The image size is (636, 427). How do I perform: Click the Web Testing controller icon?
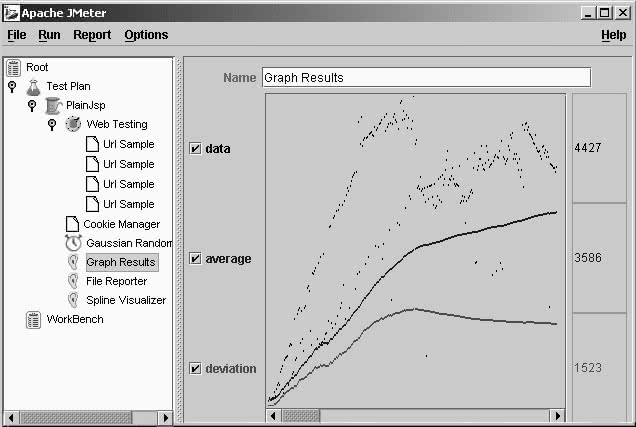pos(73,124)
